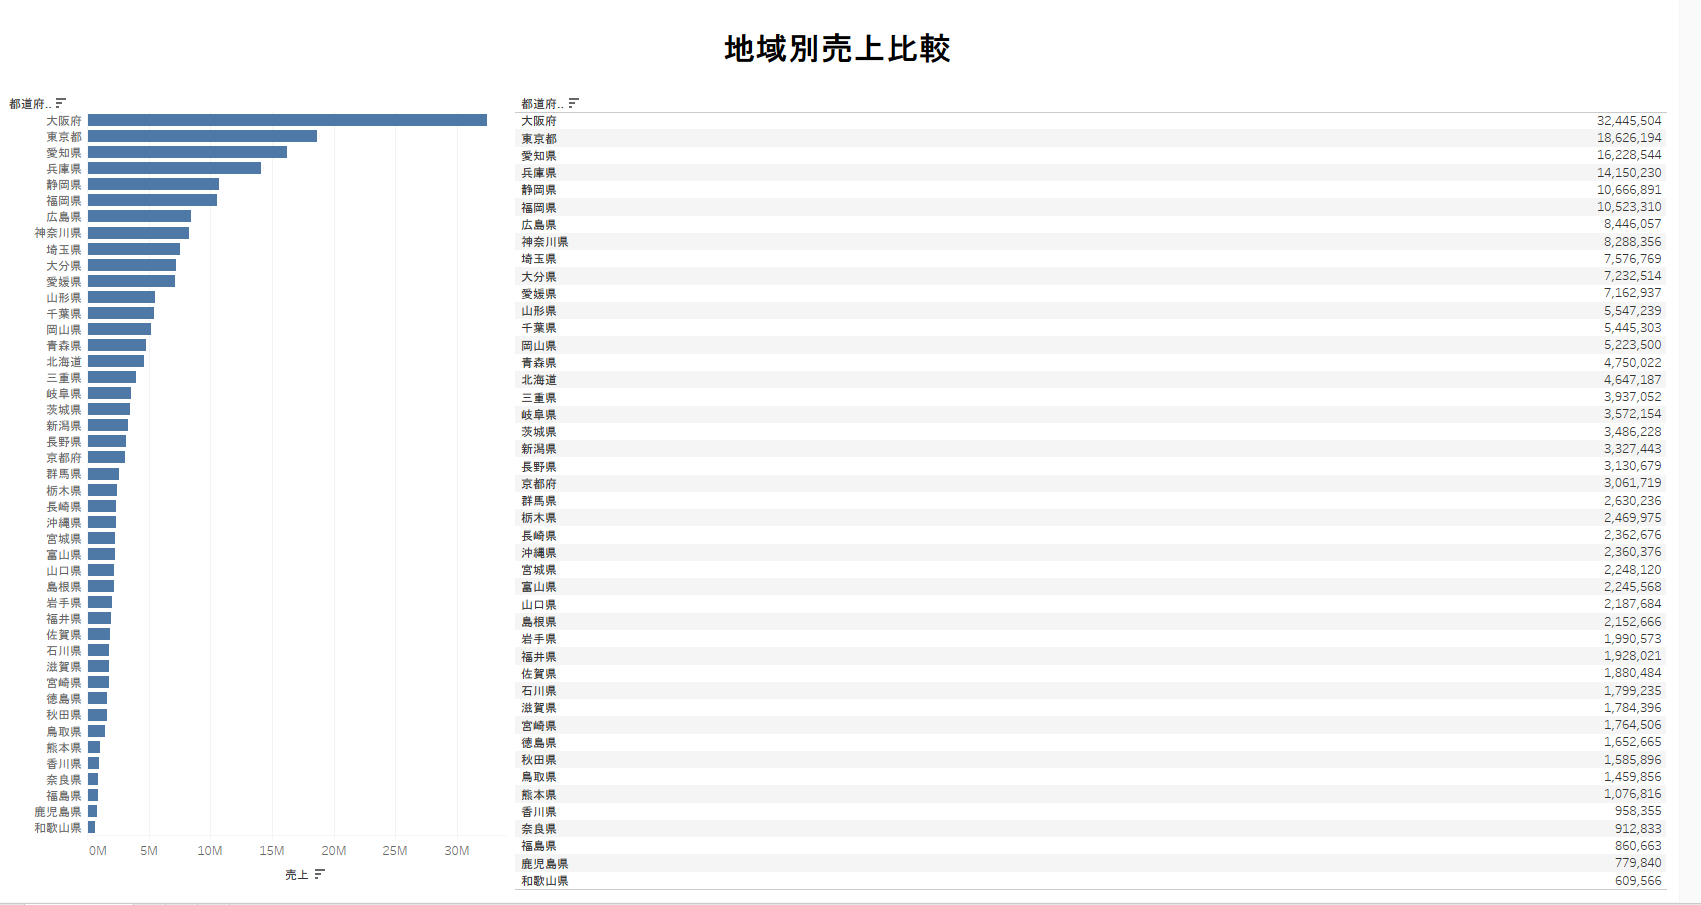Click the 都道府.. column header in the table

click(541, 104)
